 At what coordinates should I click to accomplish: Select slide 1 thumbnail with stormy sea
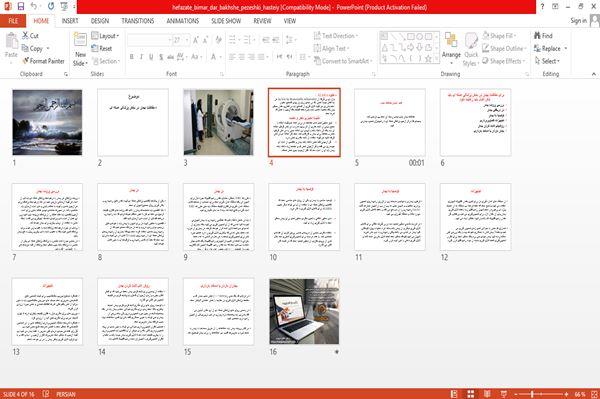(47, 122)
